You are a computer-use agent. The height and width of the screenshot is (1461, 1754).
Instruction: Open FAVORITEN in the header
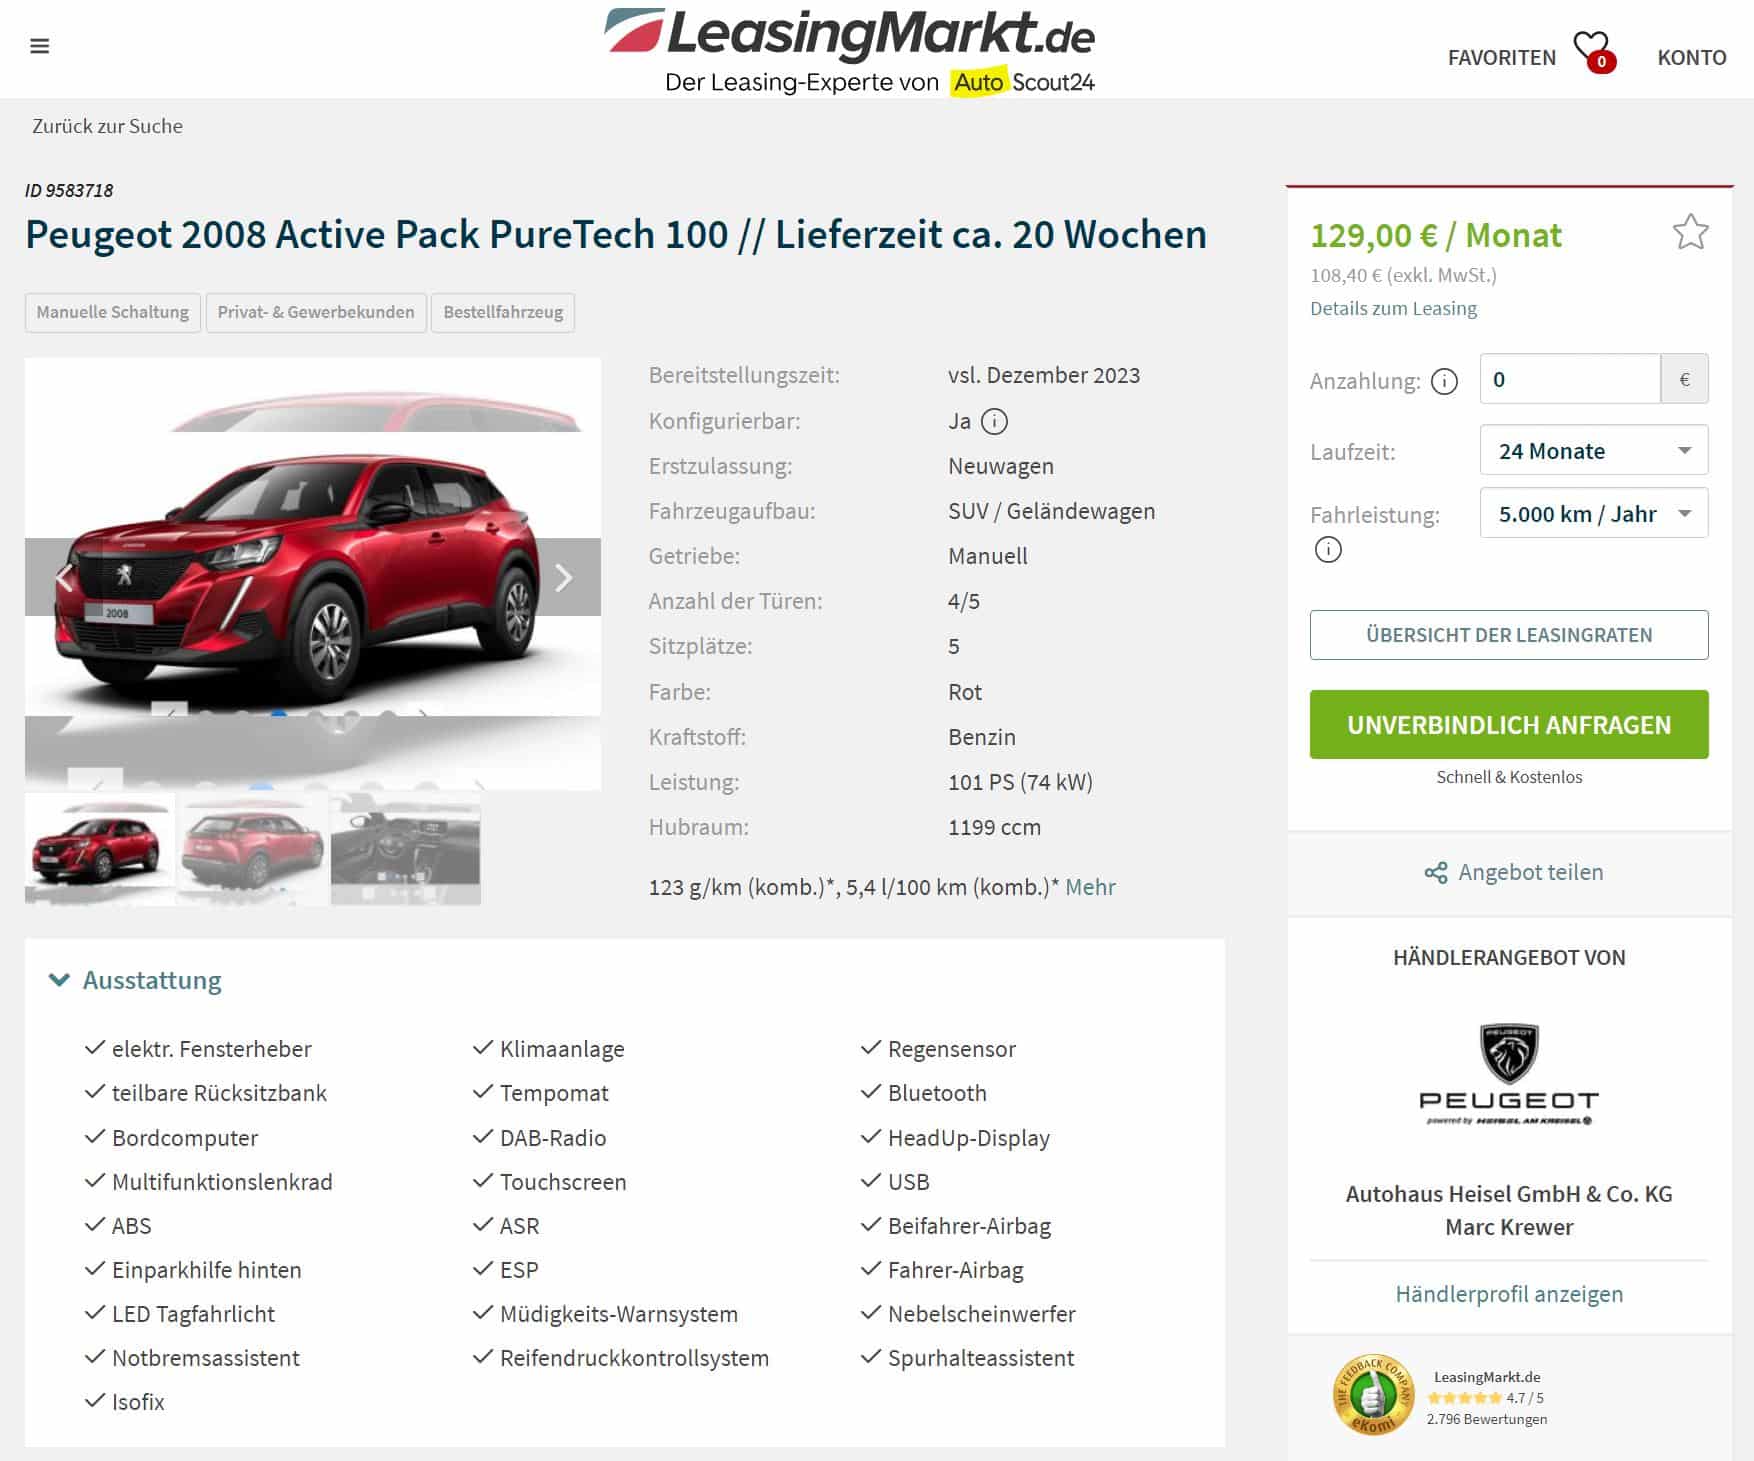pyautogui.click(x=1501, y=58)
